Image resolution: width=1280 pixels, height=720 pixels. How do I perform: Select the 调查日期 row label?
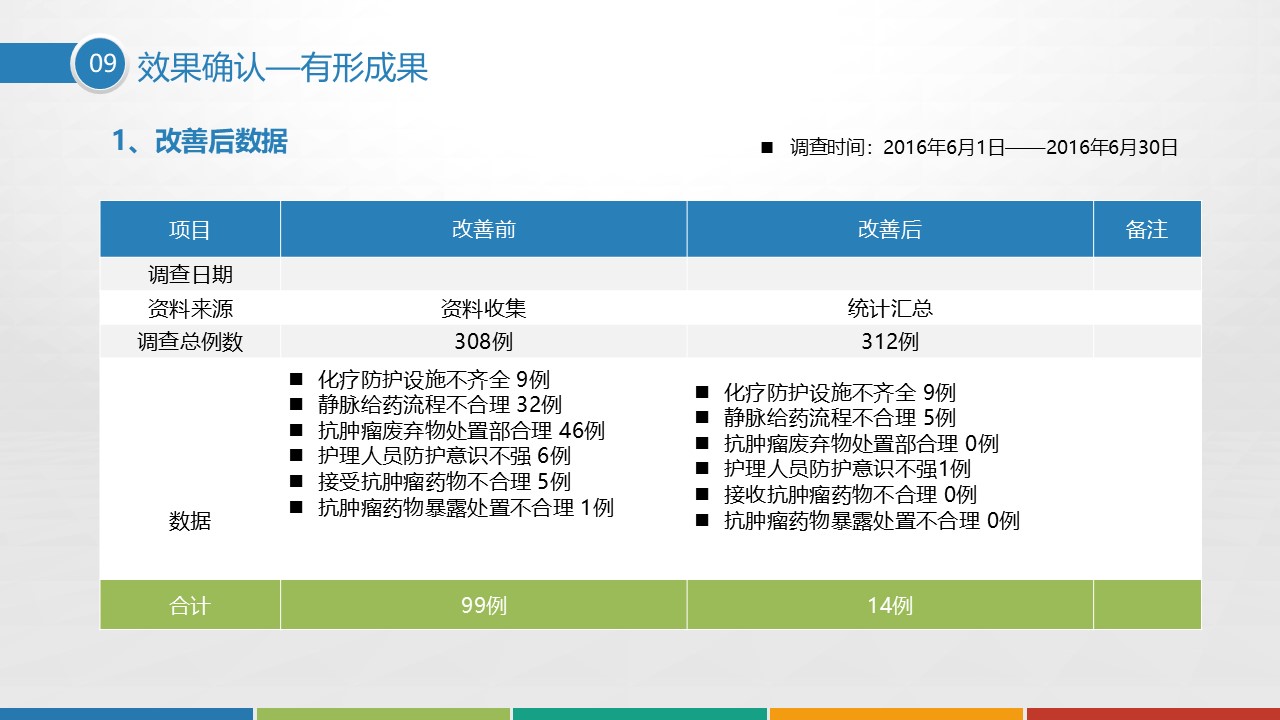190,275
